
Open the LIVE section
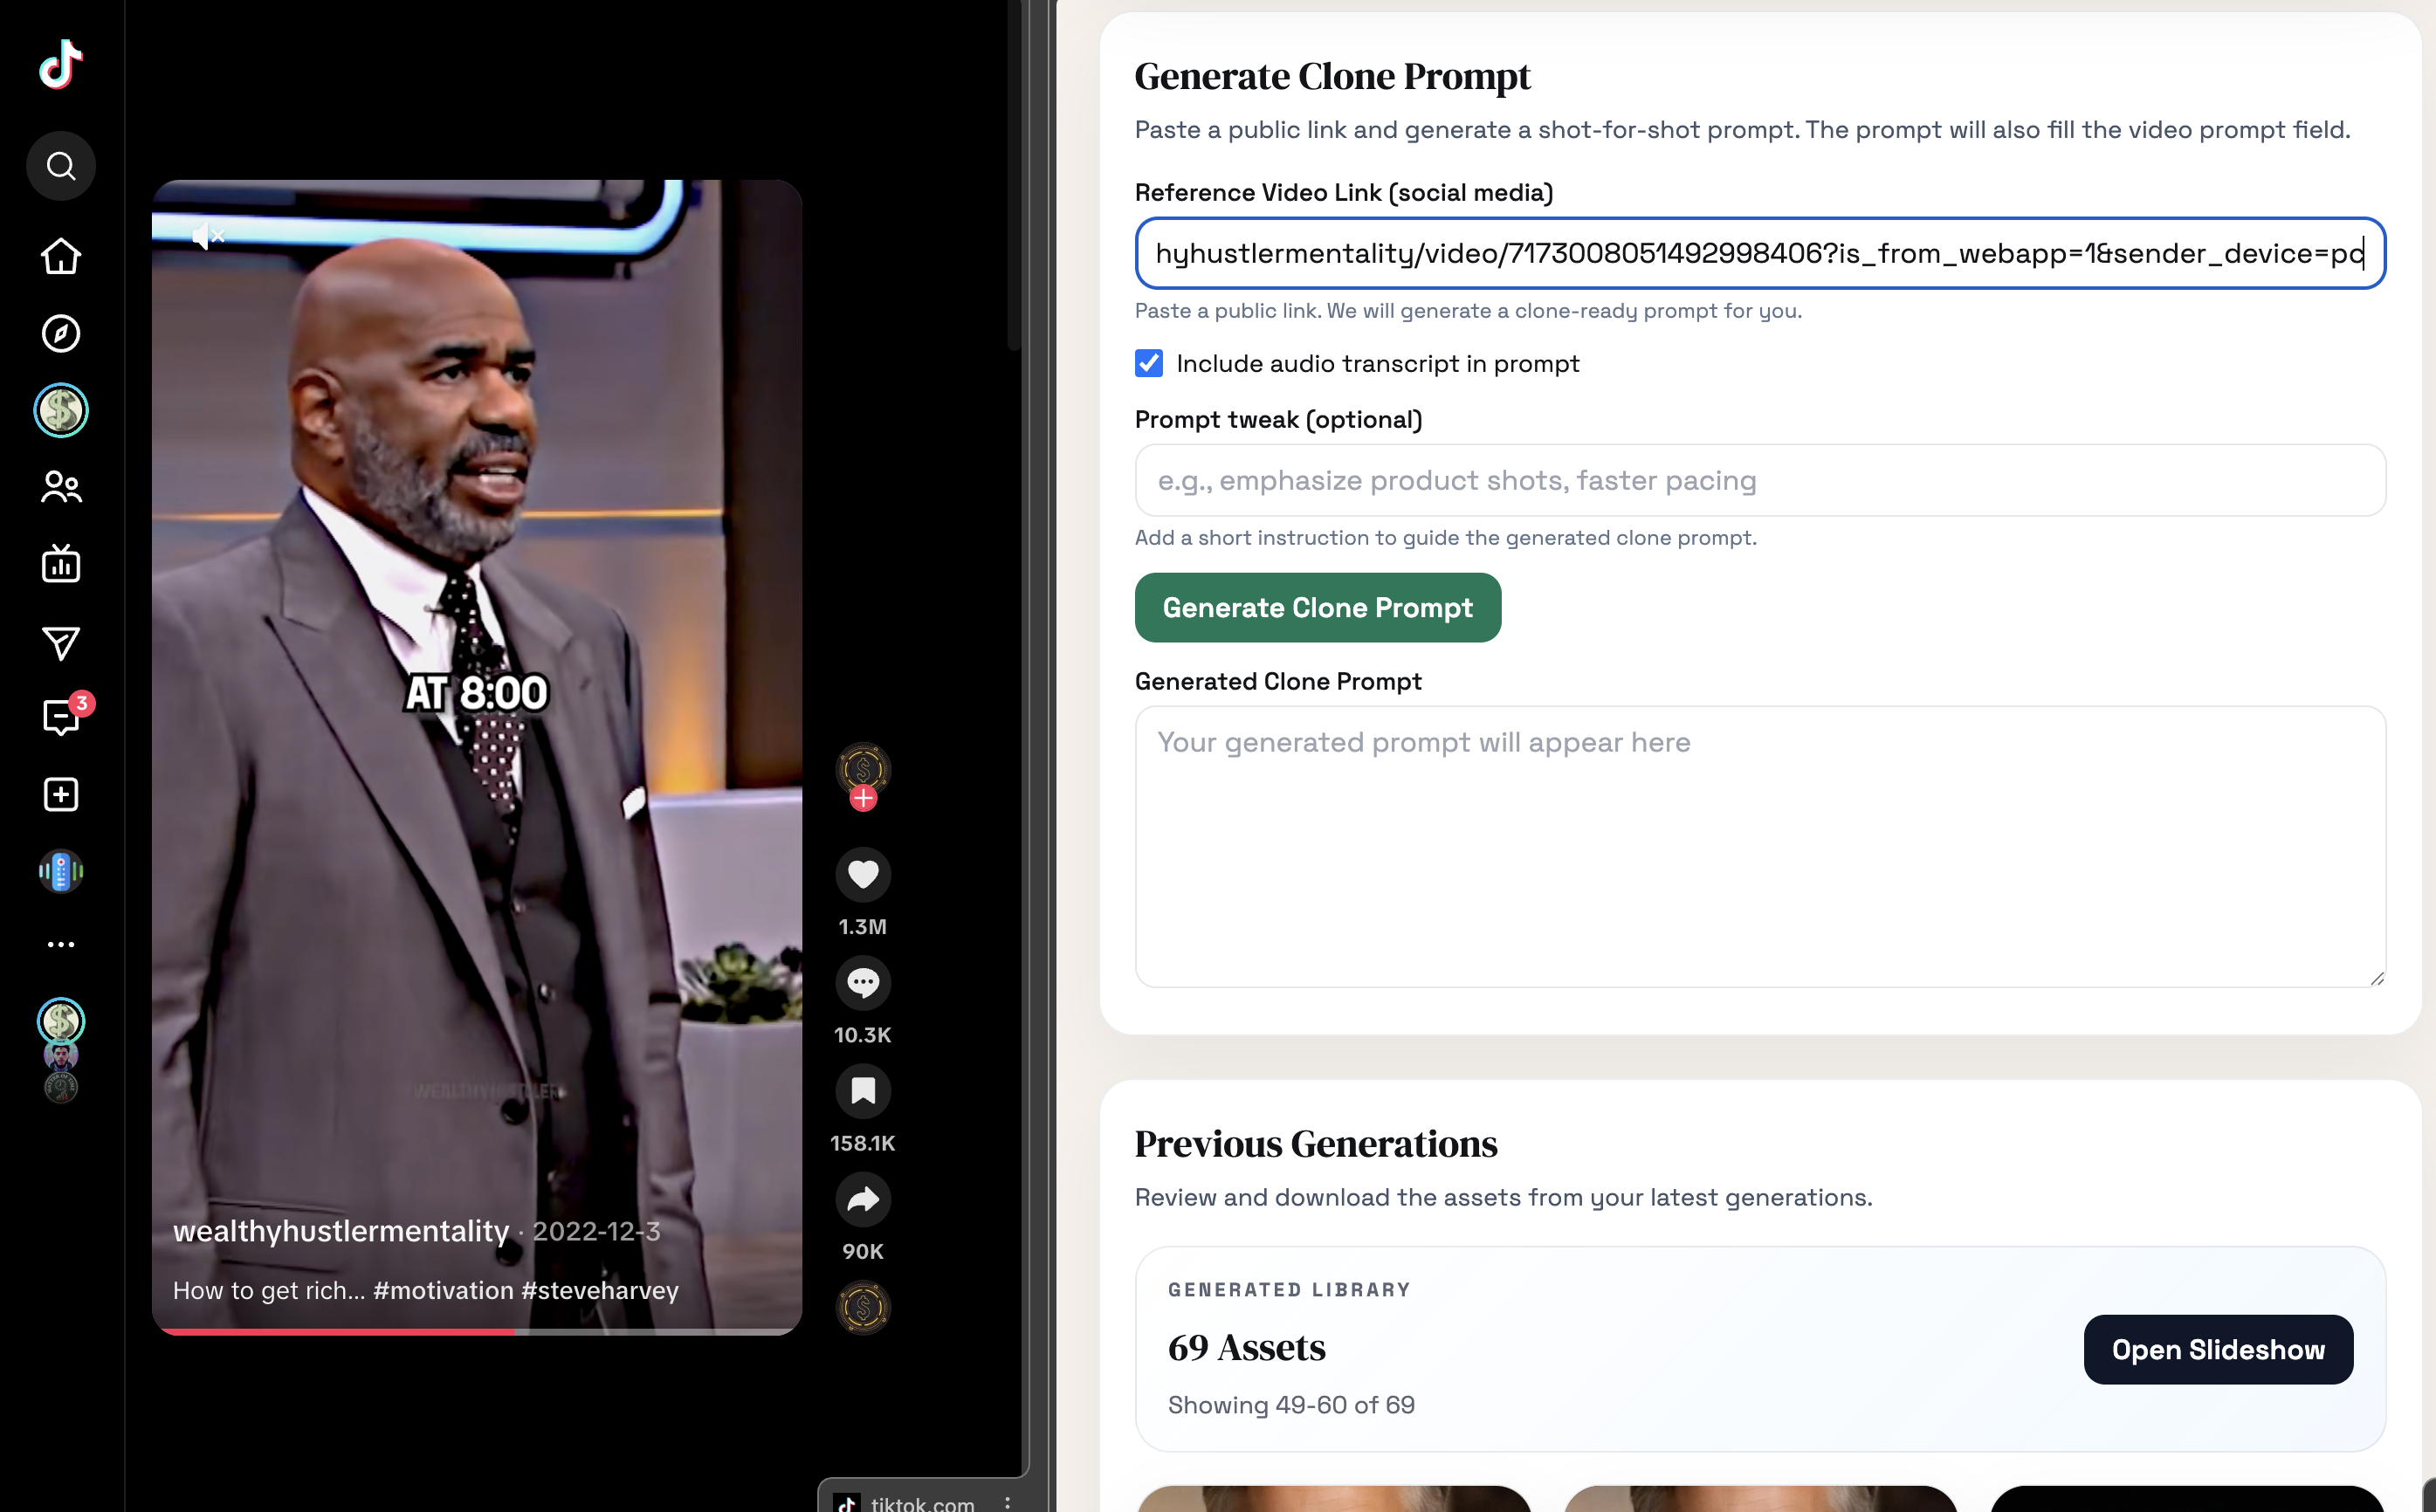click(x=61, y=563)
